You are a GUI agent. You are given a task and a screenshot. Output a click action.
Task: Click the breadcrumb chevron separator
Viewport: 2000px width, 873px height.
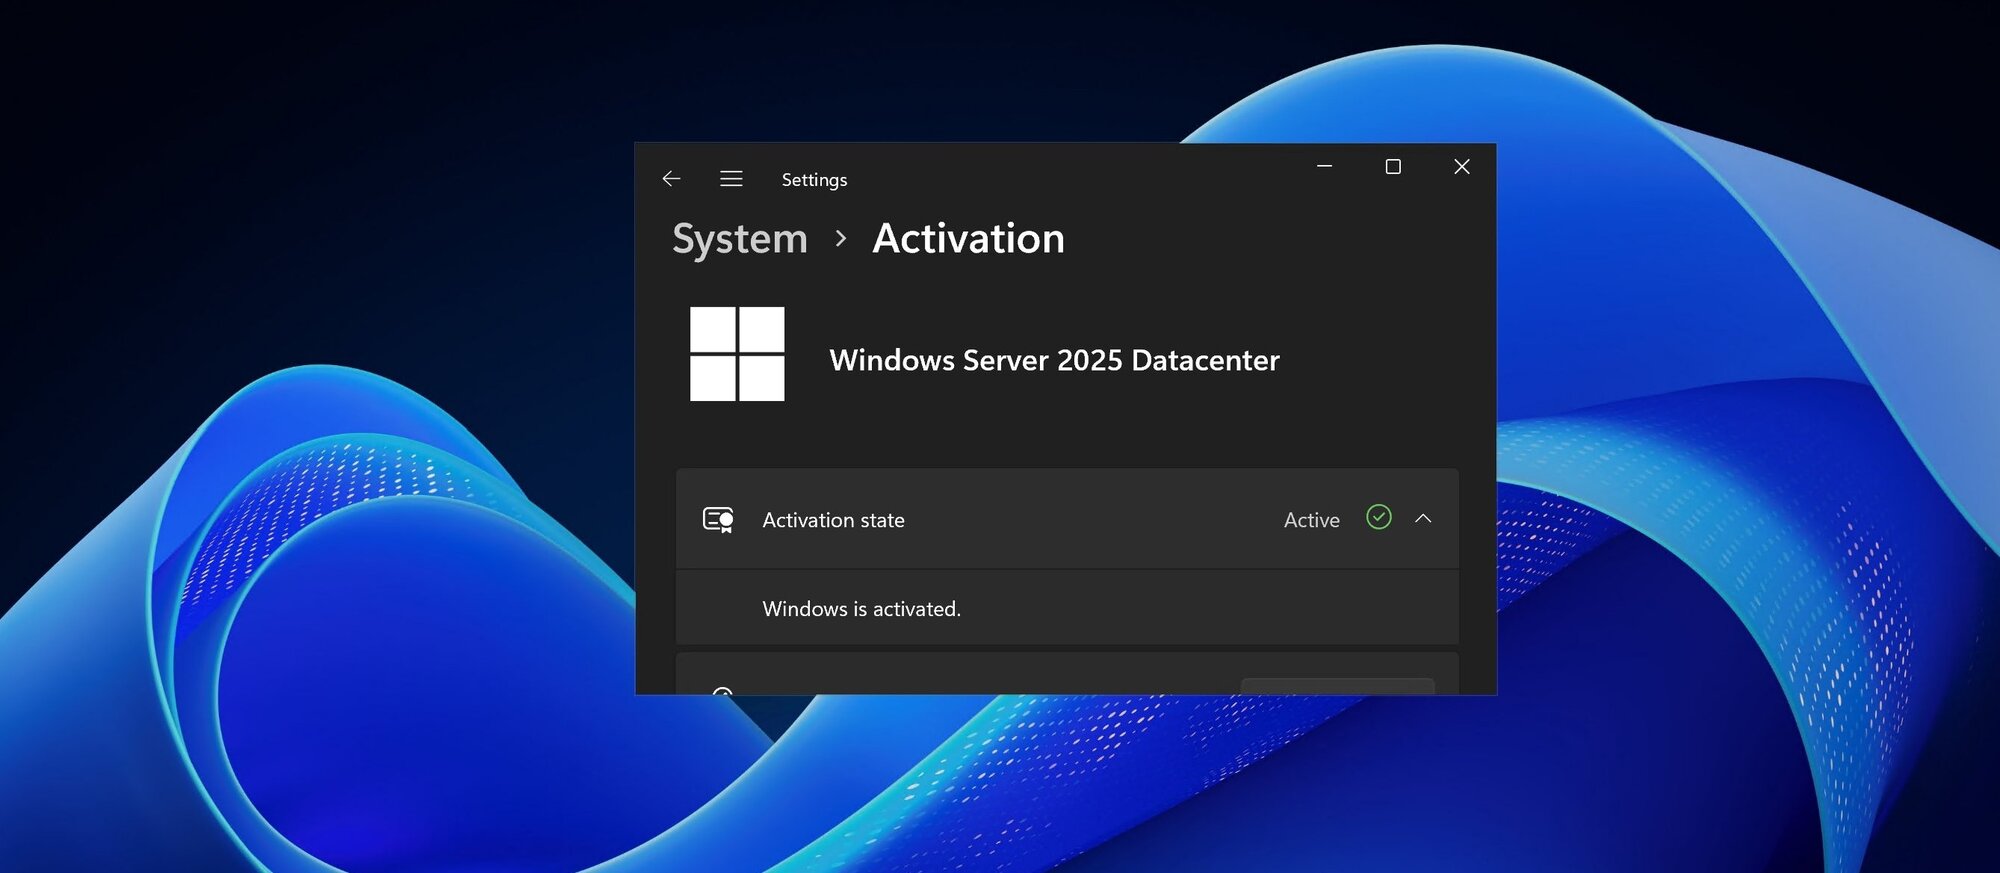[841, 239]
